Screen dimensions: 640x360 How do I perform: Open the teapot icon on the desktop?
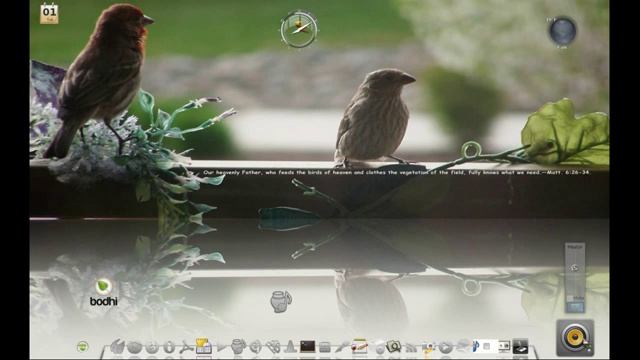[281, 302]
